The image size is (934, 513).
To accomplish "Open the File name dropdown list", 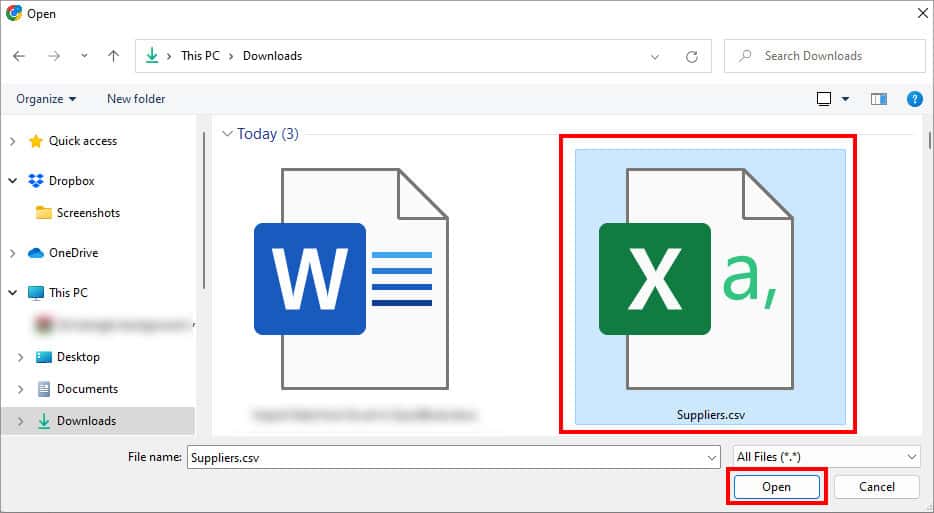I will [x=712, y=458].
